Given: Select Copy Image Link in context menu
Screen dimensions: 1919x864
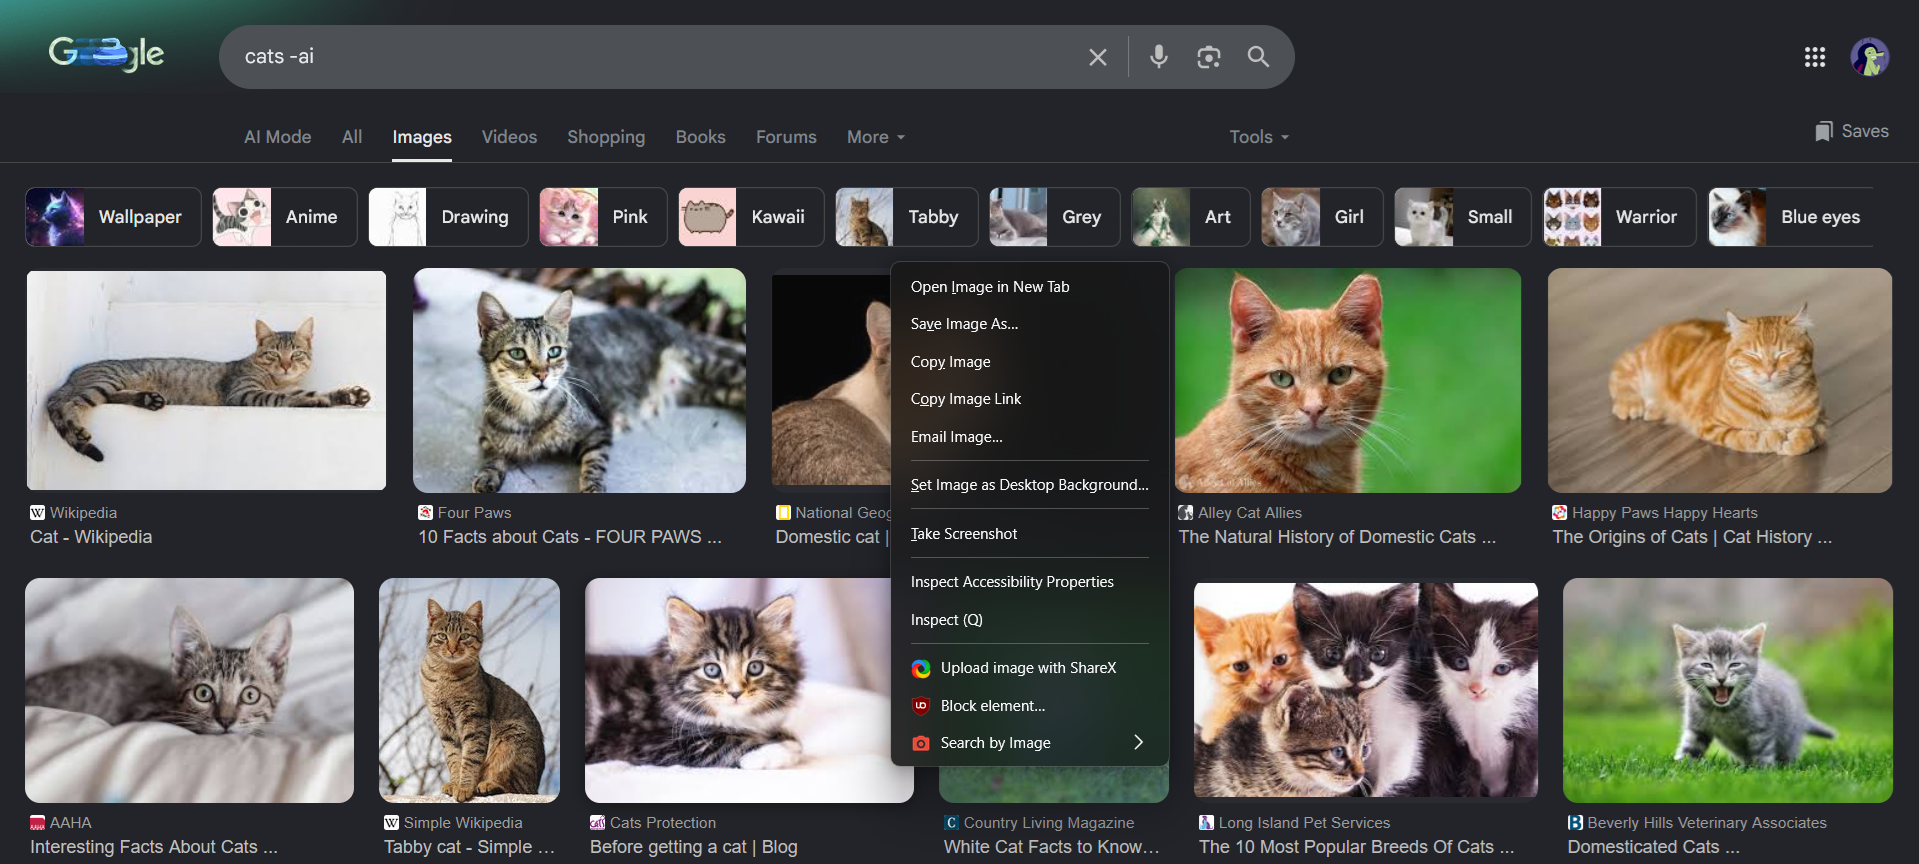Looking at the screenshot, I should click(966, 399).
